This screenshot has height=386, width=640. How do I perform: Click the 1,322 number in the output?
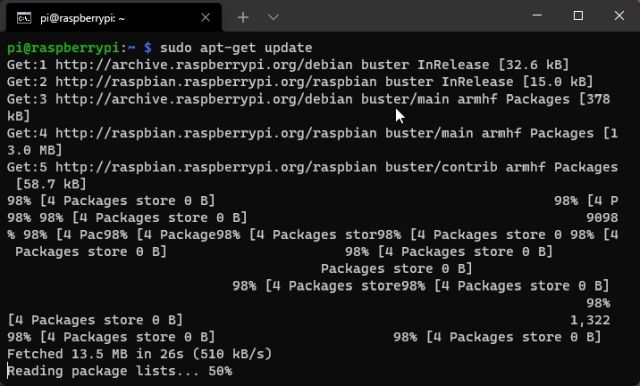[590, 320]
